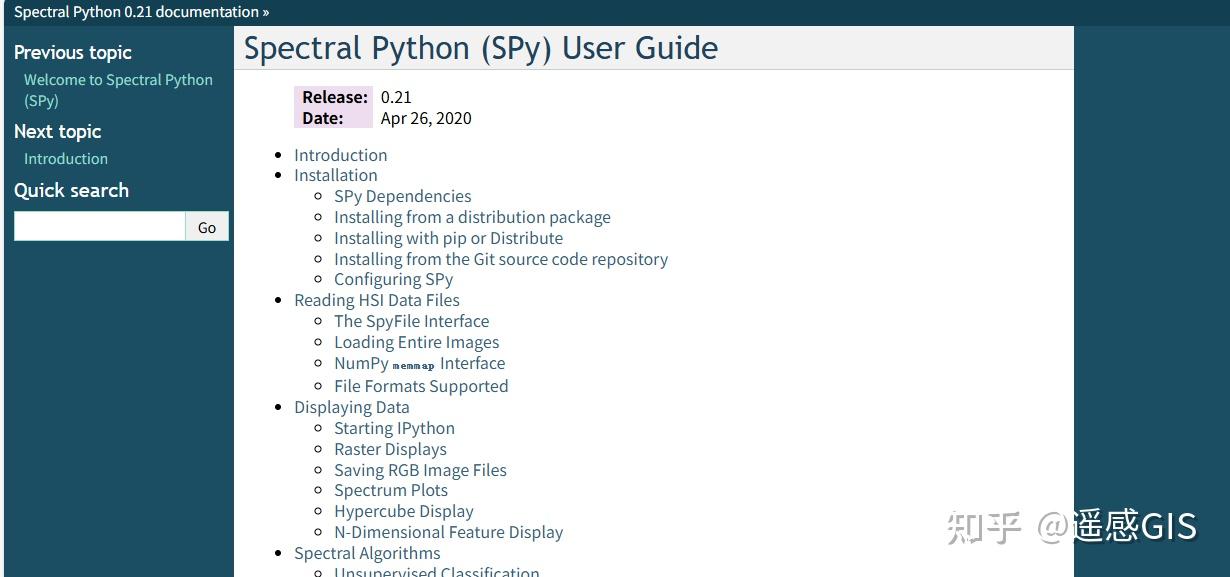
Task: Open Installing from the Git source code repository
Action: (x=500, y=259)
